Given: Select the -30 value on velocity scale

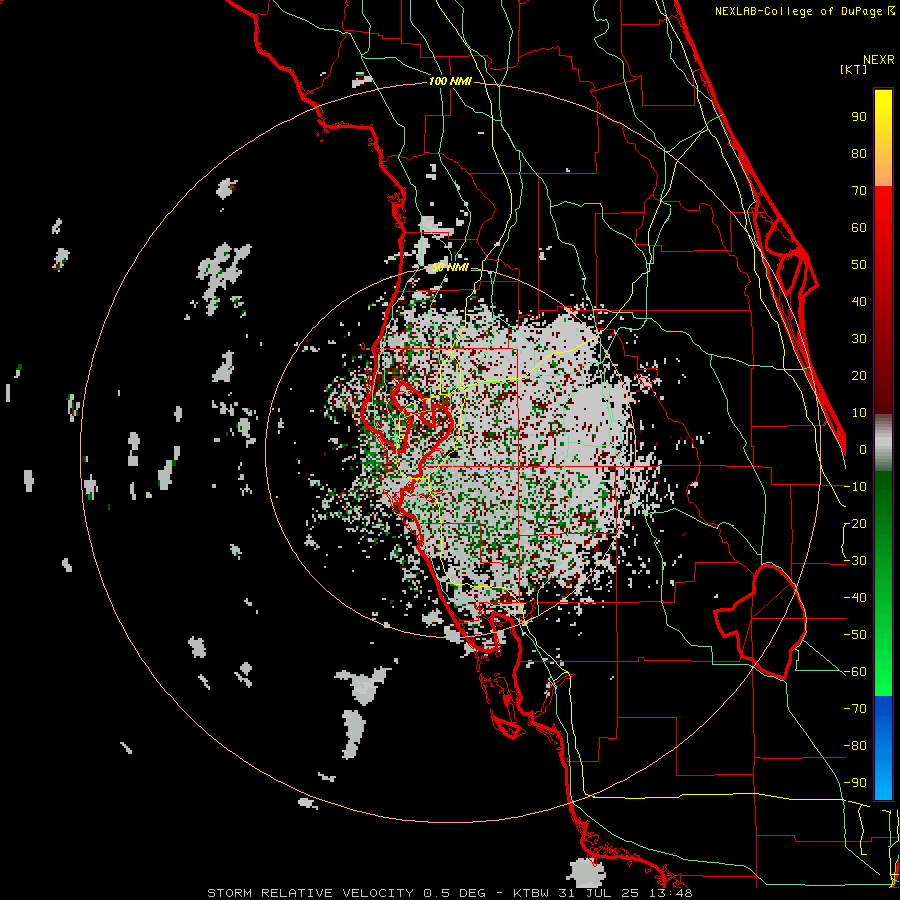Looking at the screenshot, I should coord(855,561).
